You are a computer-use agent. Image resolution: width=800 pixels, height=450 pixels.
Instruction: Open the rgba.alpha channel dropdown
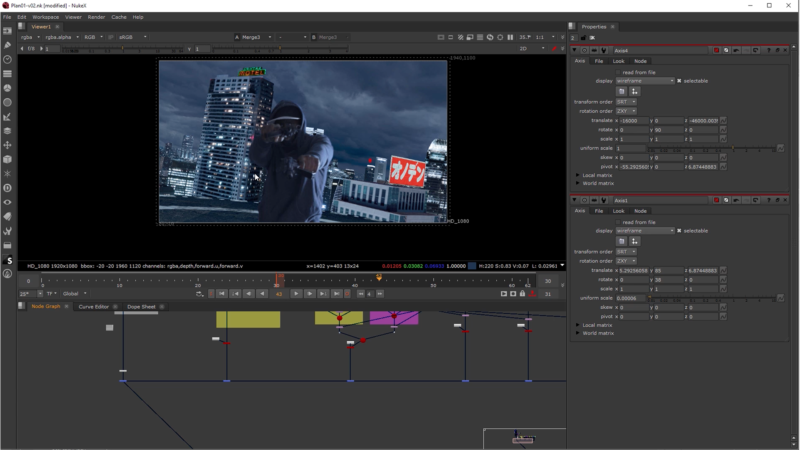pyautogui.click(x=62, y=37)
